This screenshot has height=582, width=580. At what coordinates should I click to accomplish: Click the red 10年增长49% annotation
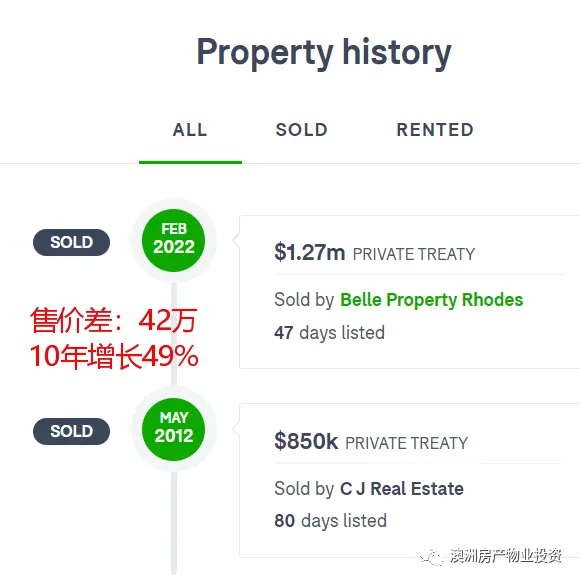coord(114,356)
